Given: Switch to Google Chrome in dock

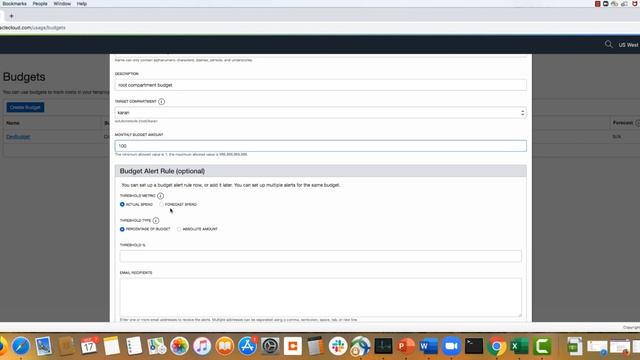Looking at the screenshot, I should click(x=496, y=346).
